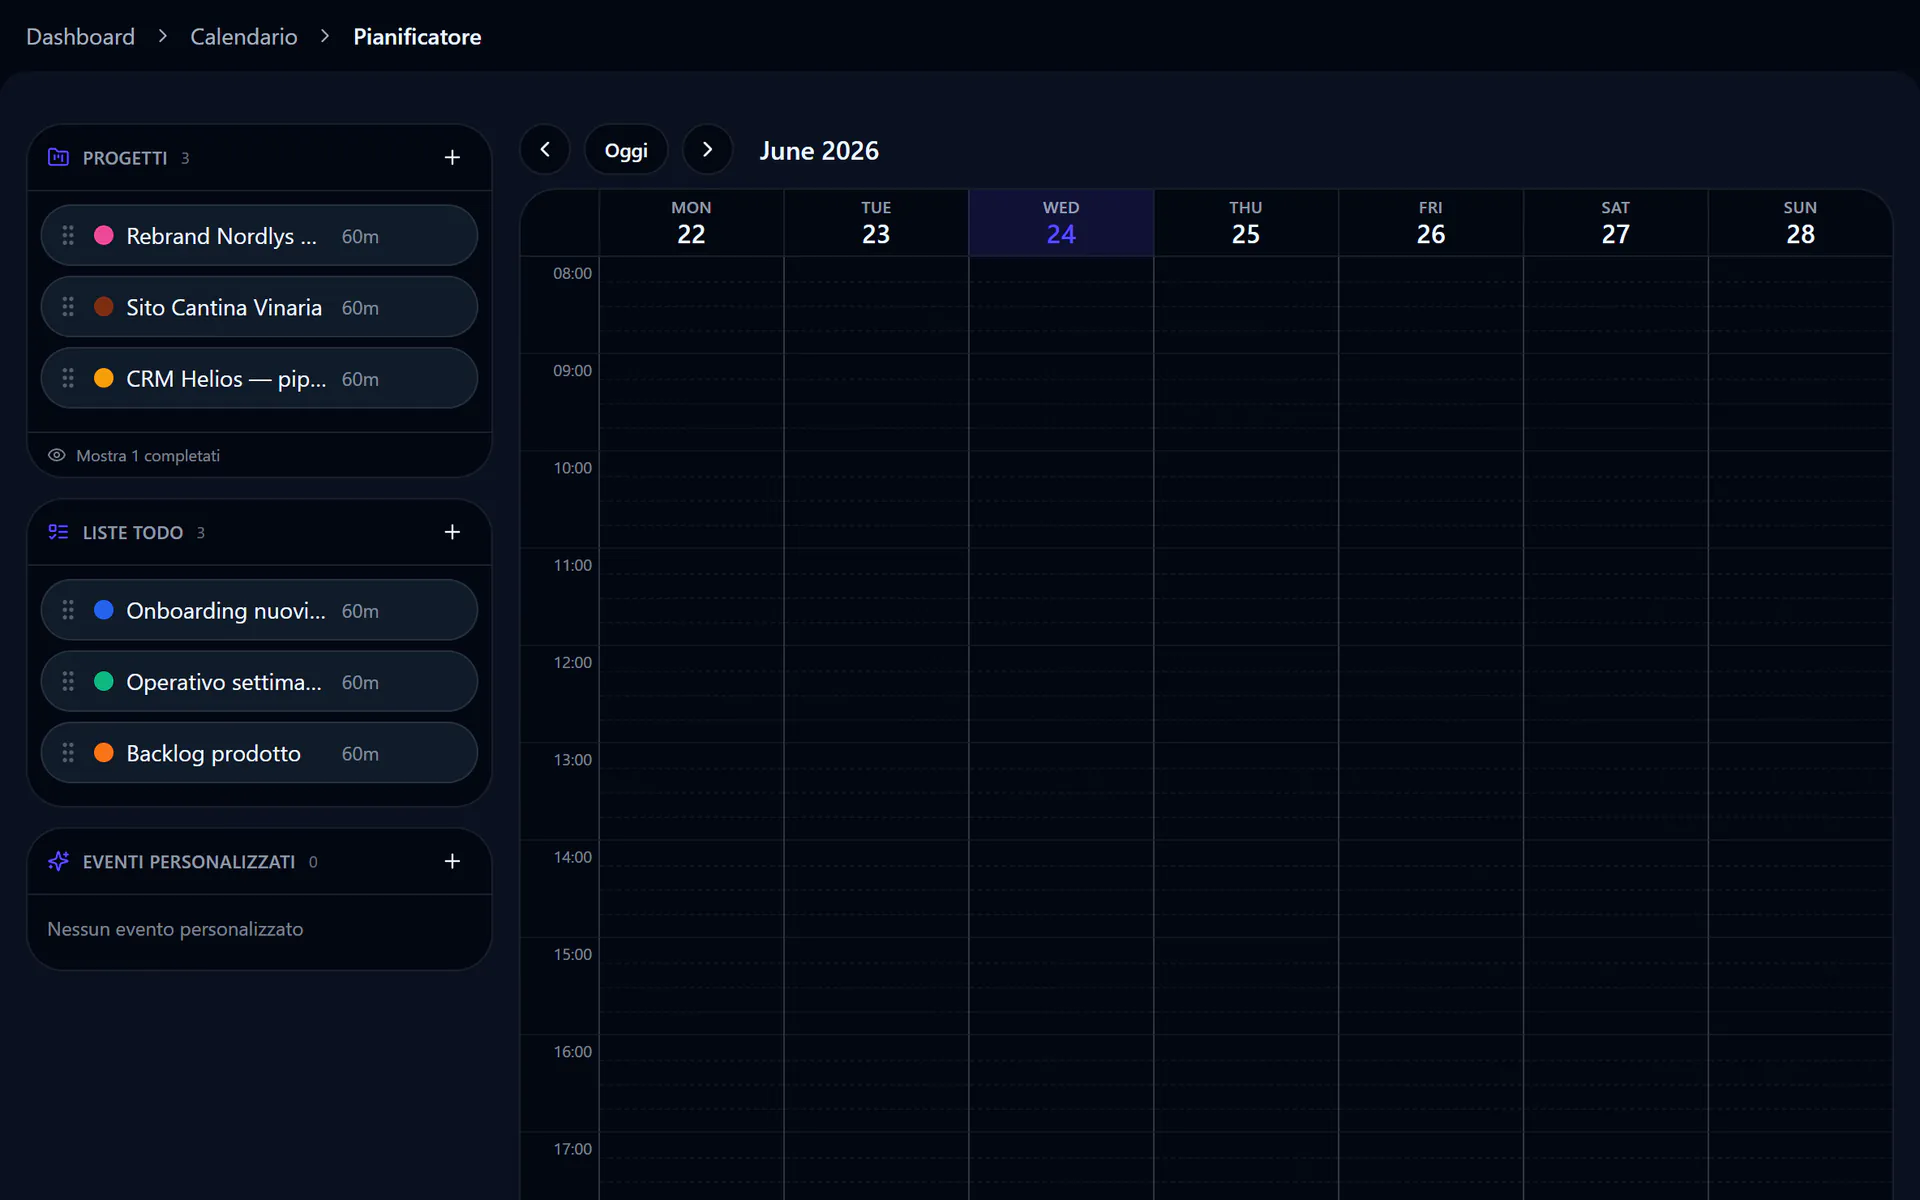
Task: Grab the drag handle of CRM Helios
Action: 68,378
